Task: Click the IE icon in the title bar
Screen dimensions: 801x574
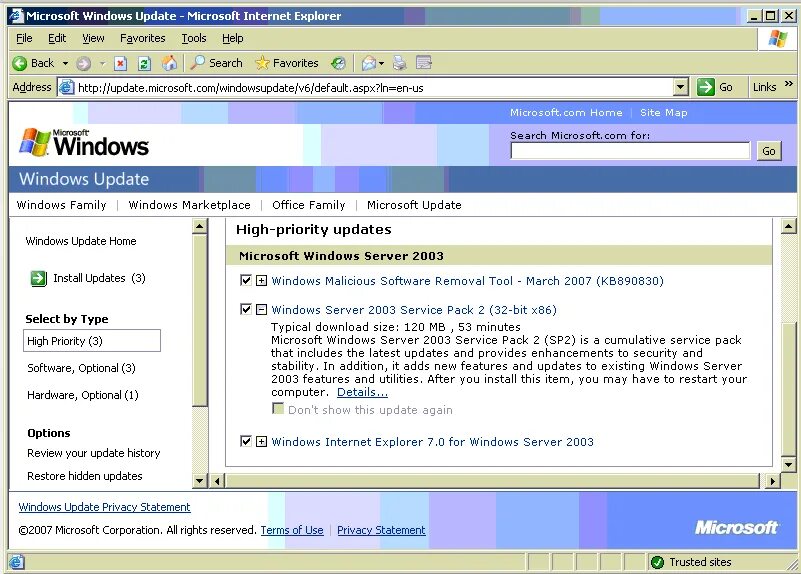Action: [x=16, y=16]
